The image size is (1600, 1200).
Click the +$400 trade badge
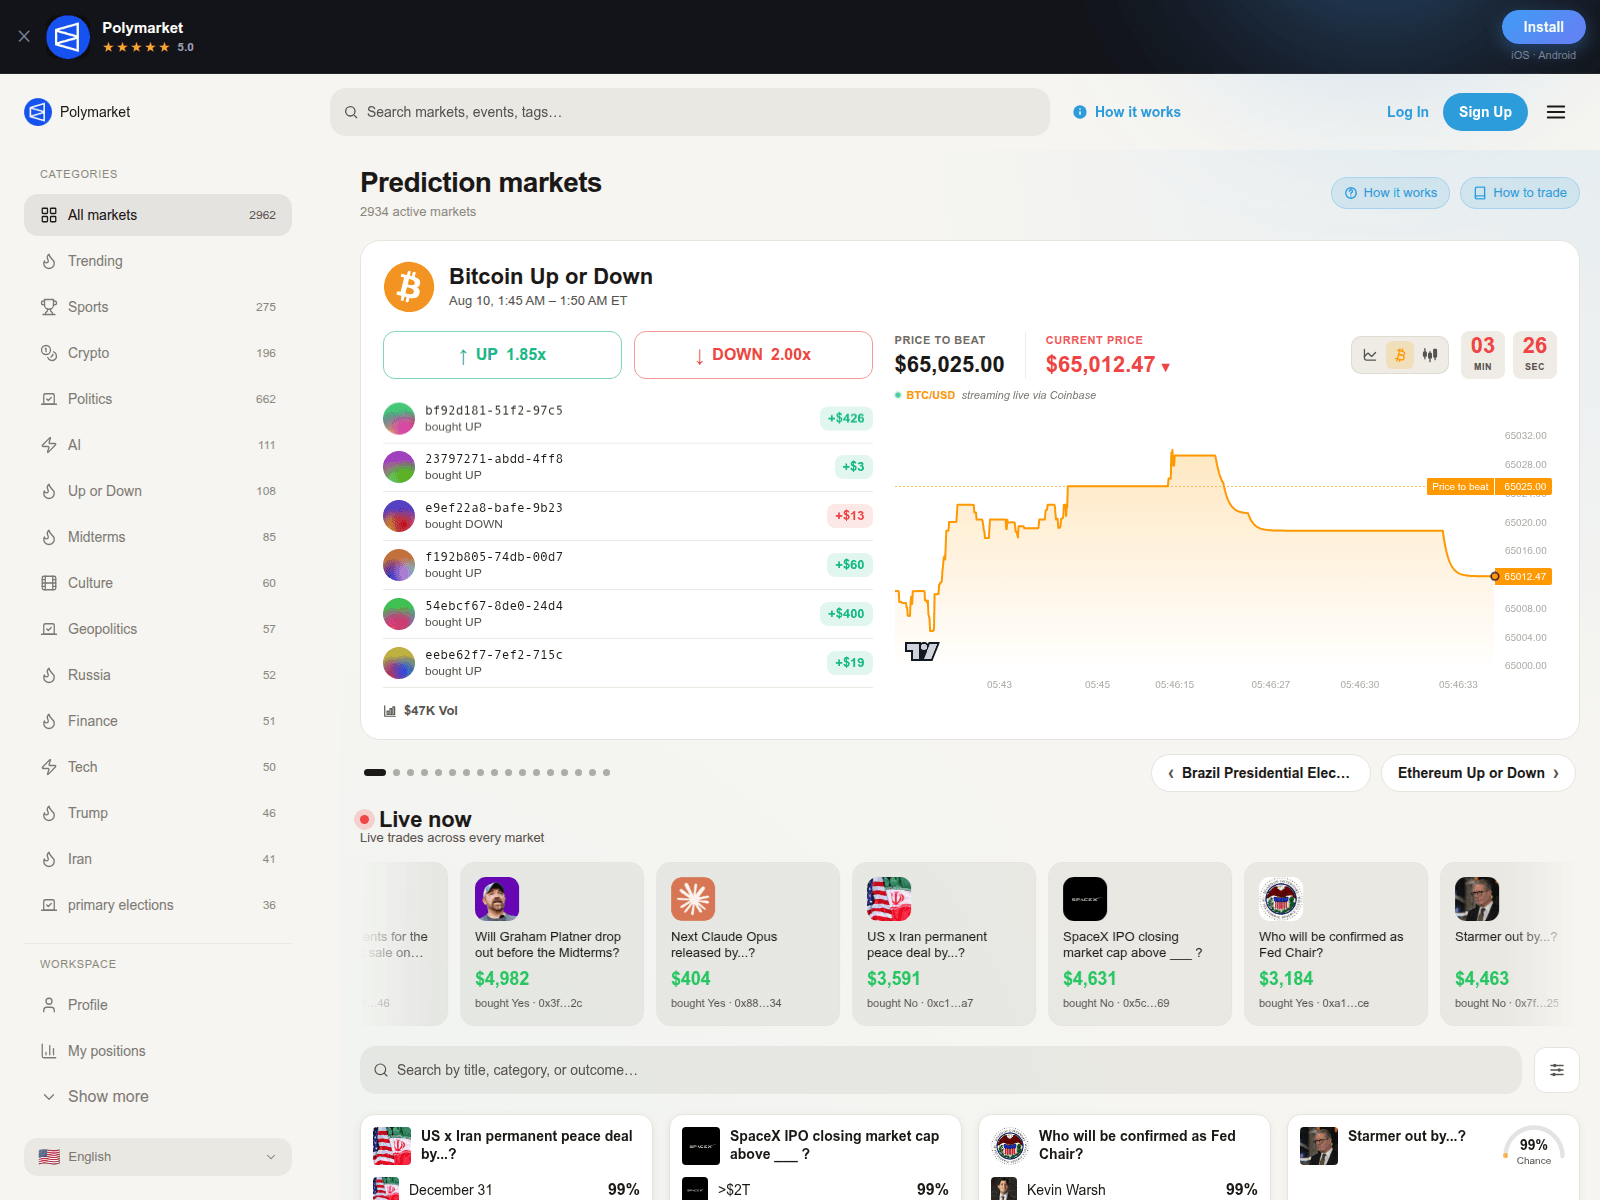(x=846, y=614)
